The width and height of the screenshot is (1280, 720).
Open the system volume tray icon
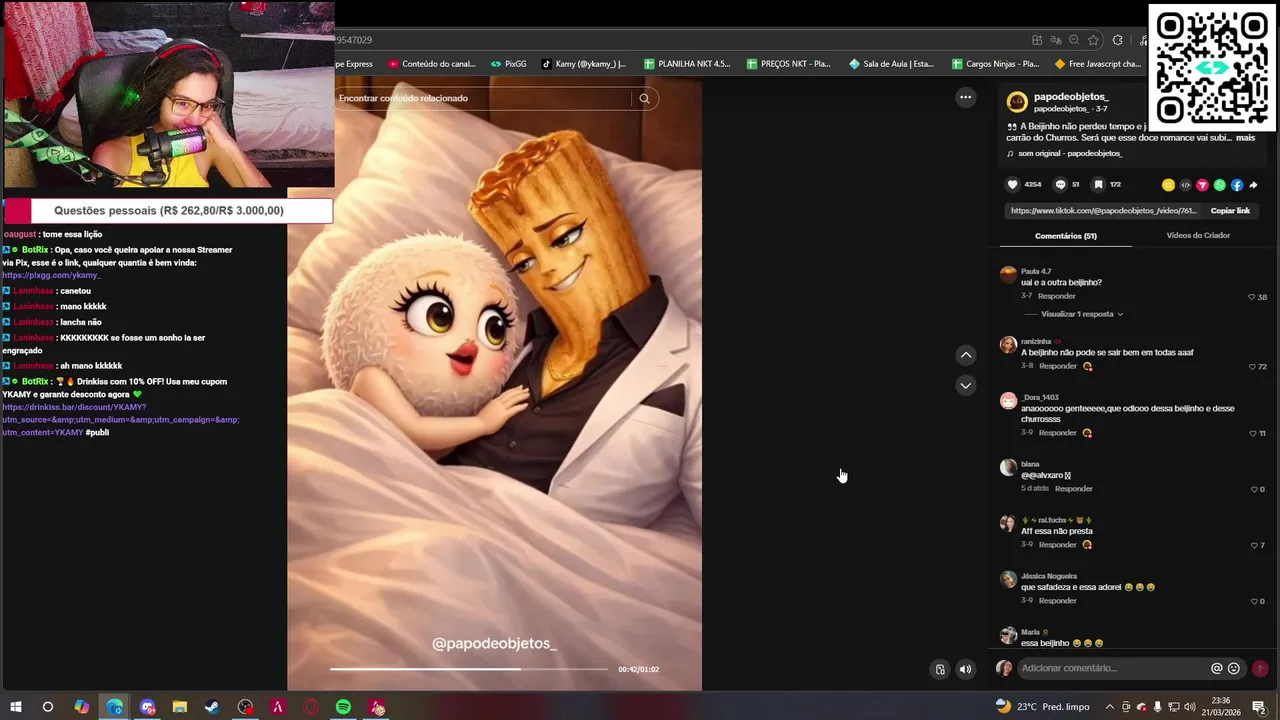1189,707
